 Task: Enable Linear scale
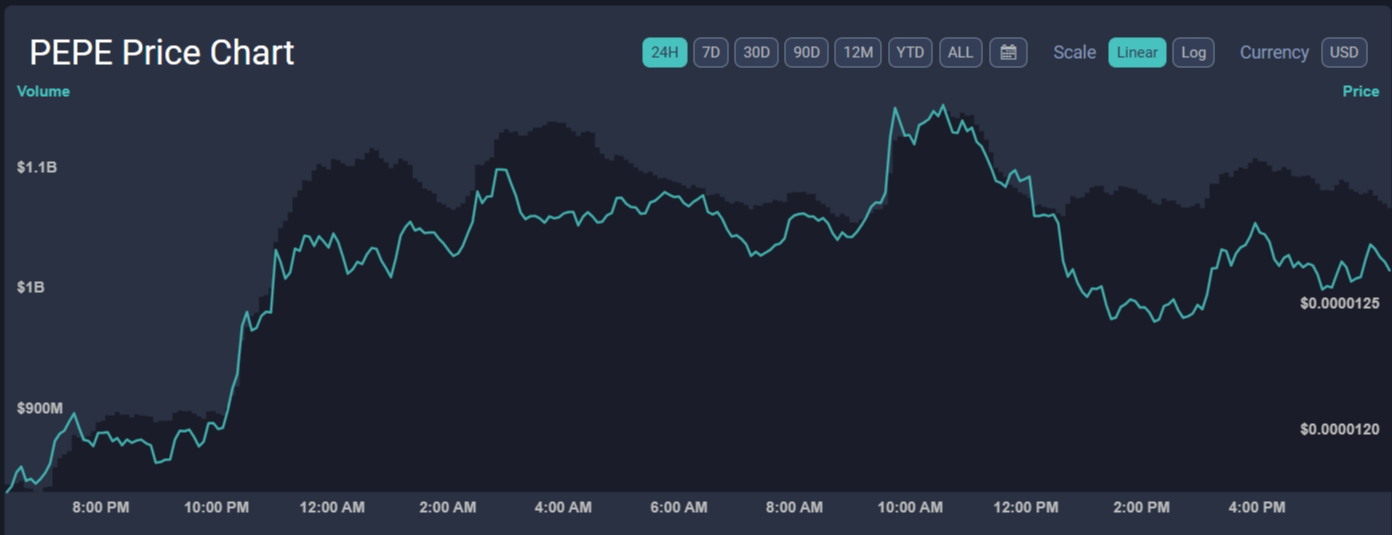pos(1136,53)
